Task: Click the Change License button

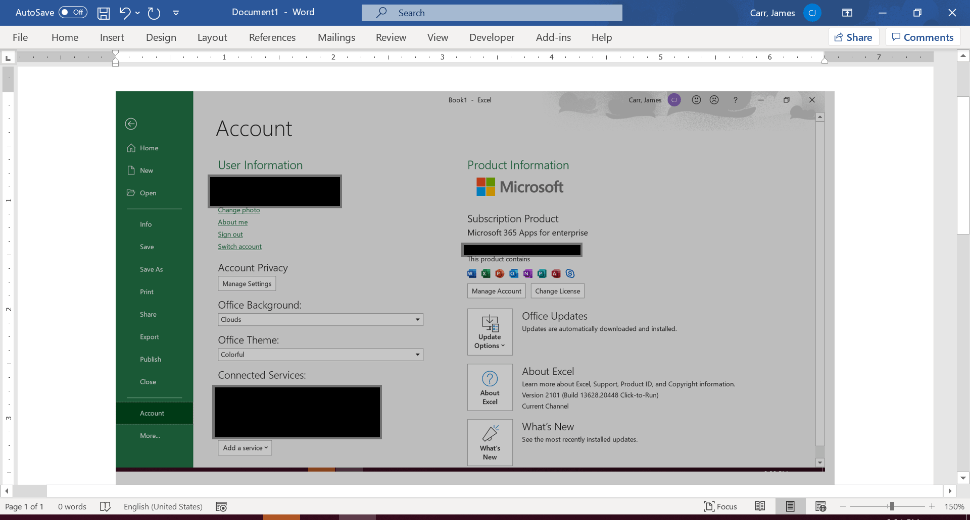Action: click(x=557, y=291)
